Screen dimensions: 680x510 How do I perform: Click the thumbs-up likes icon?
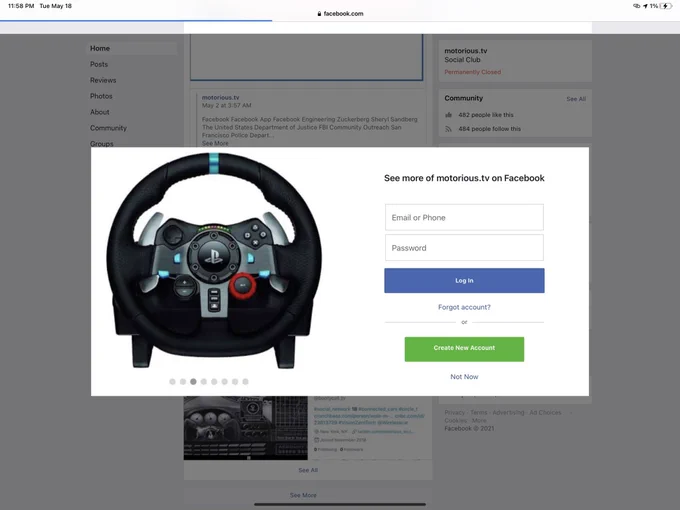coord(448,115)
